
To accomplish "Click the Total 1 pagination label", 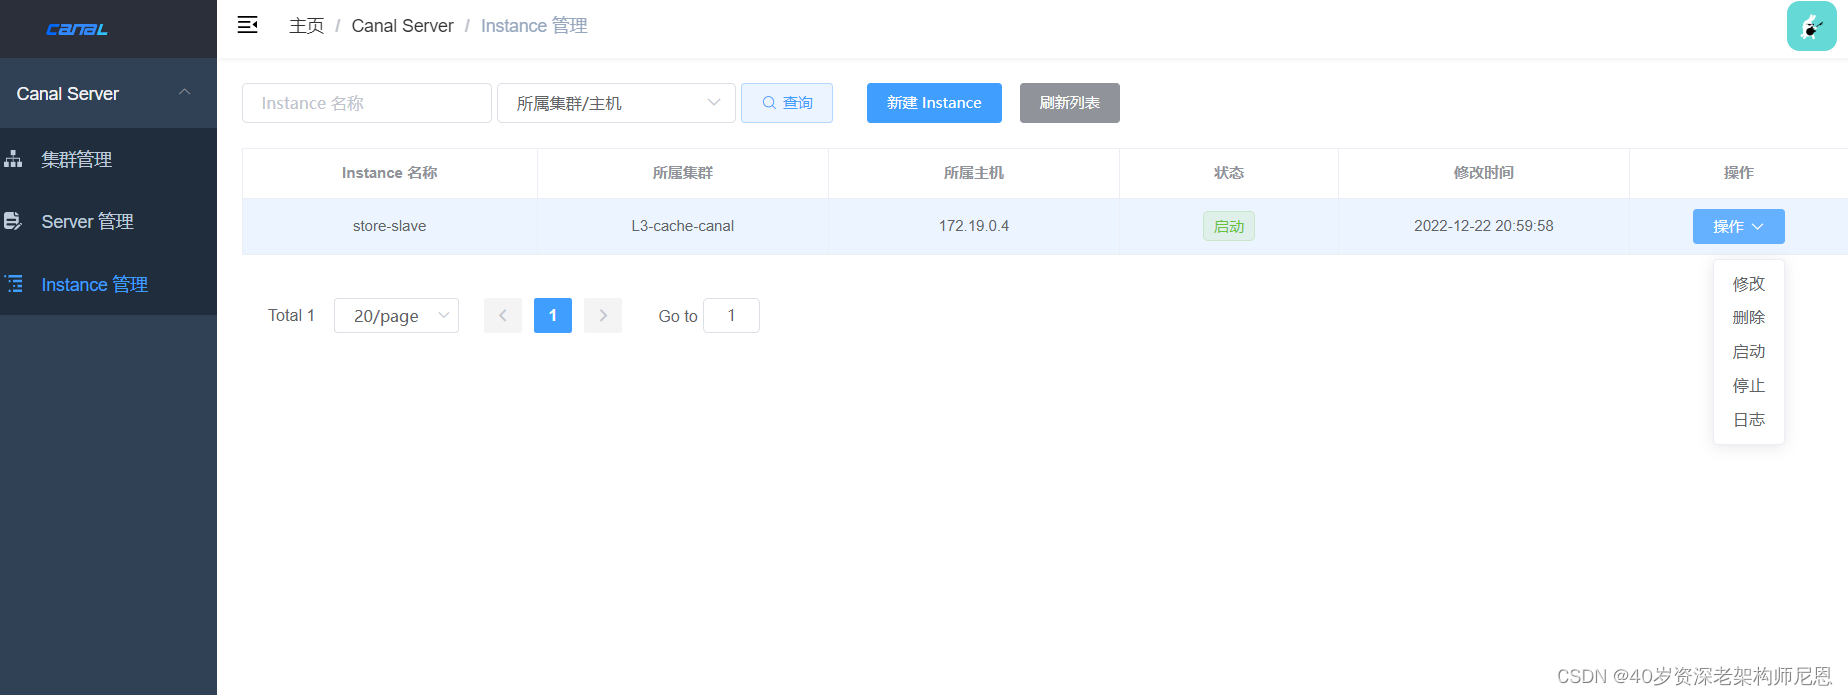I will pyautogui.click(x=291, y=315).
